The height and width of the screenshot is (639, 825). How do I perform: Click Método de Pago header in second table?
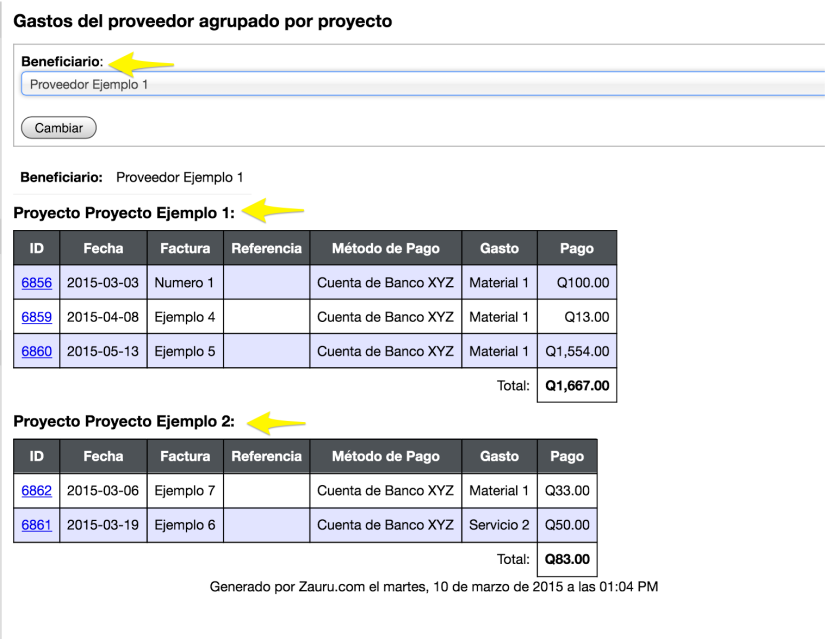pos(386,456)
